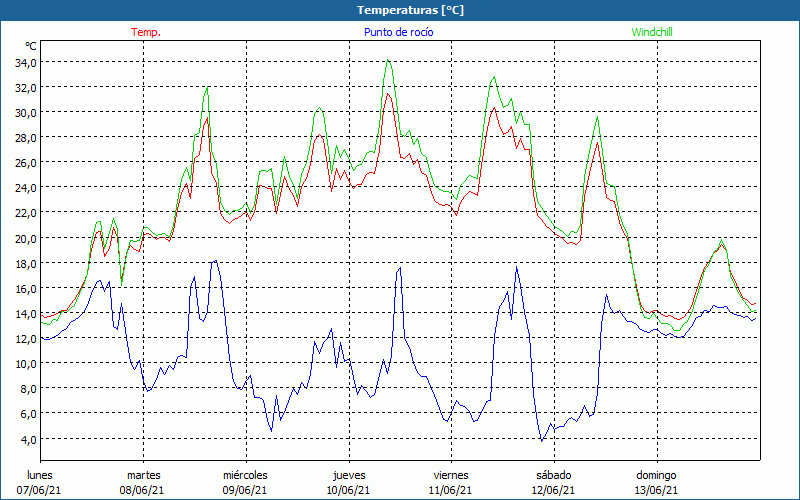Click the 'Temperaturas [°C]' chart title
The height and width of the screenshot is (500, 800).
(410, 10)
